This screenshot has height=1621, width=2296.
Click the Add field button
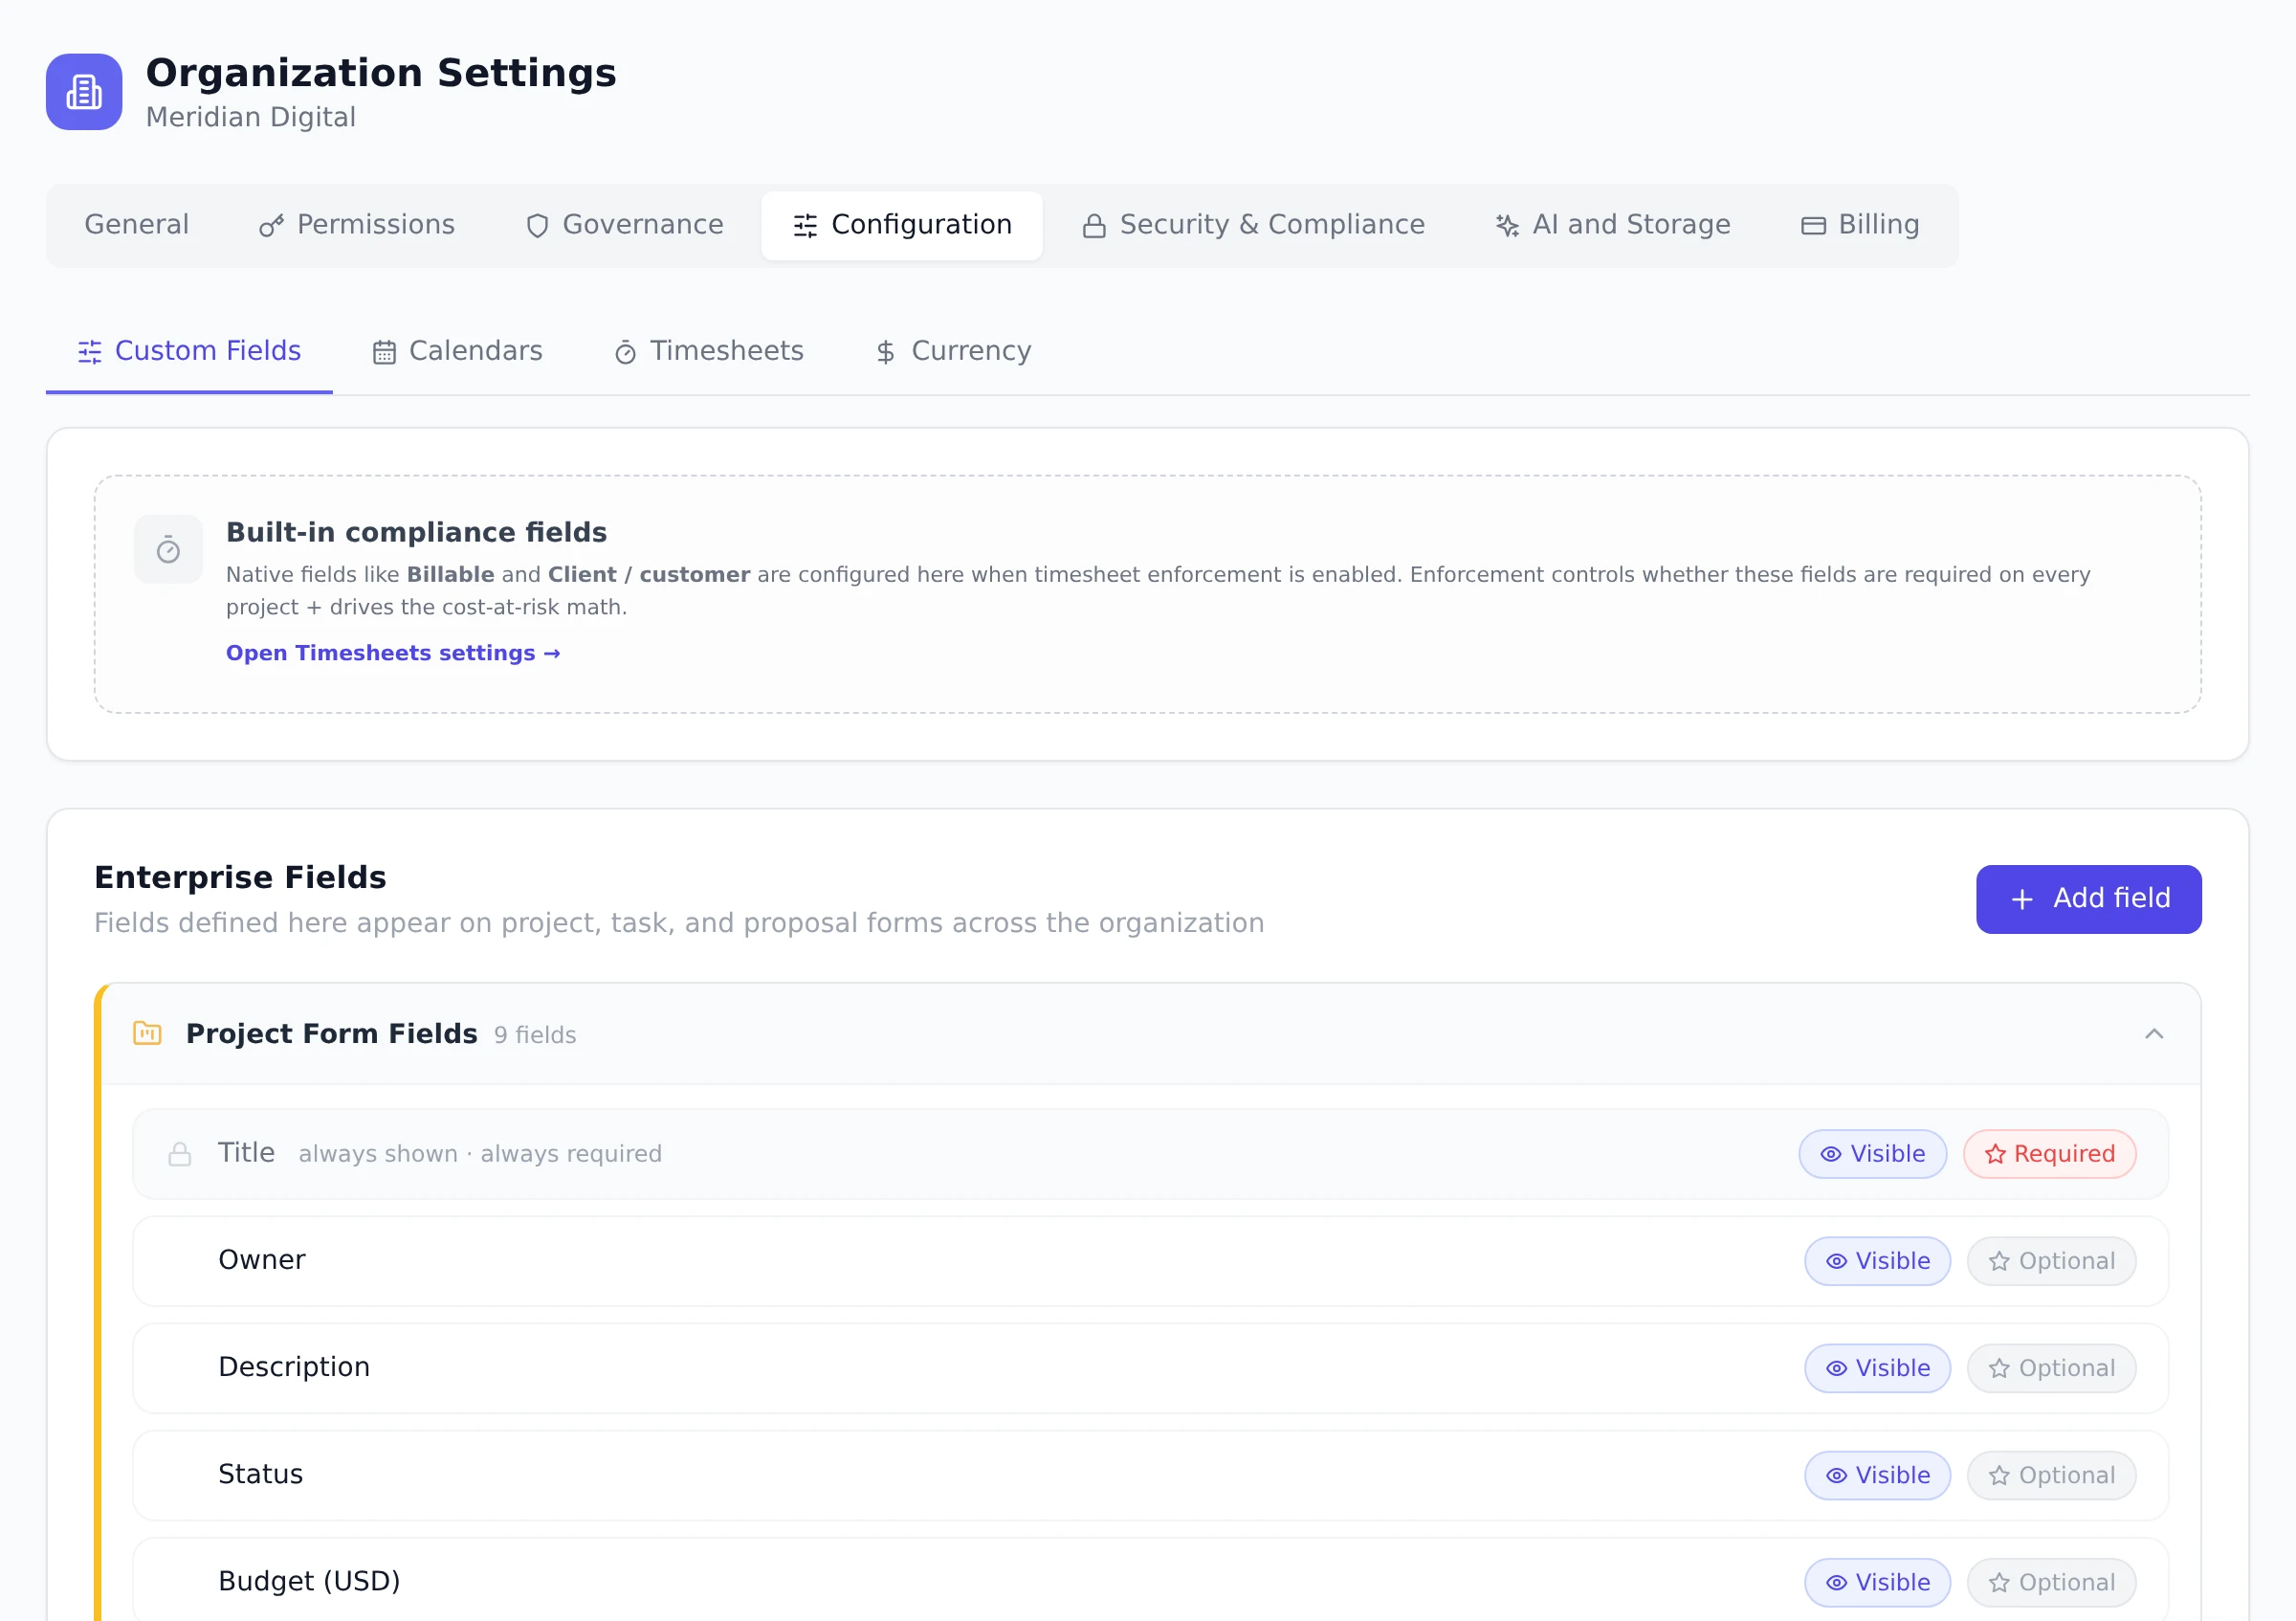(x=2088, y=899)
